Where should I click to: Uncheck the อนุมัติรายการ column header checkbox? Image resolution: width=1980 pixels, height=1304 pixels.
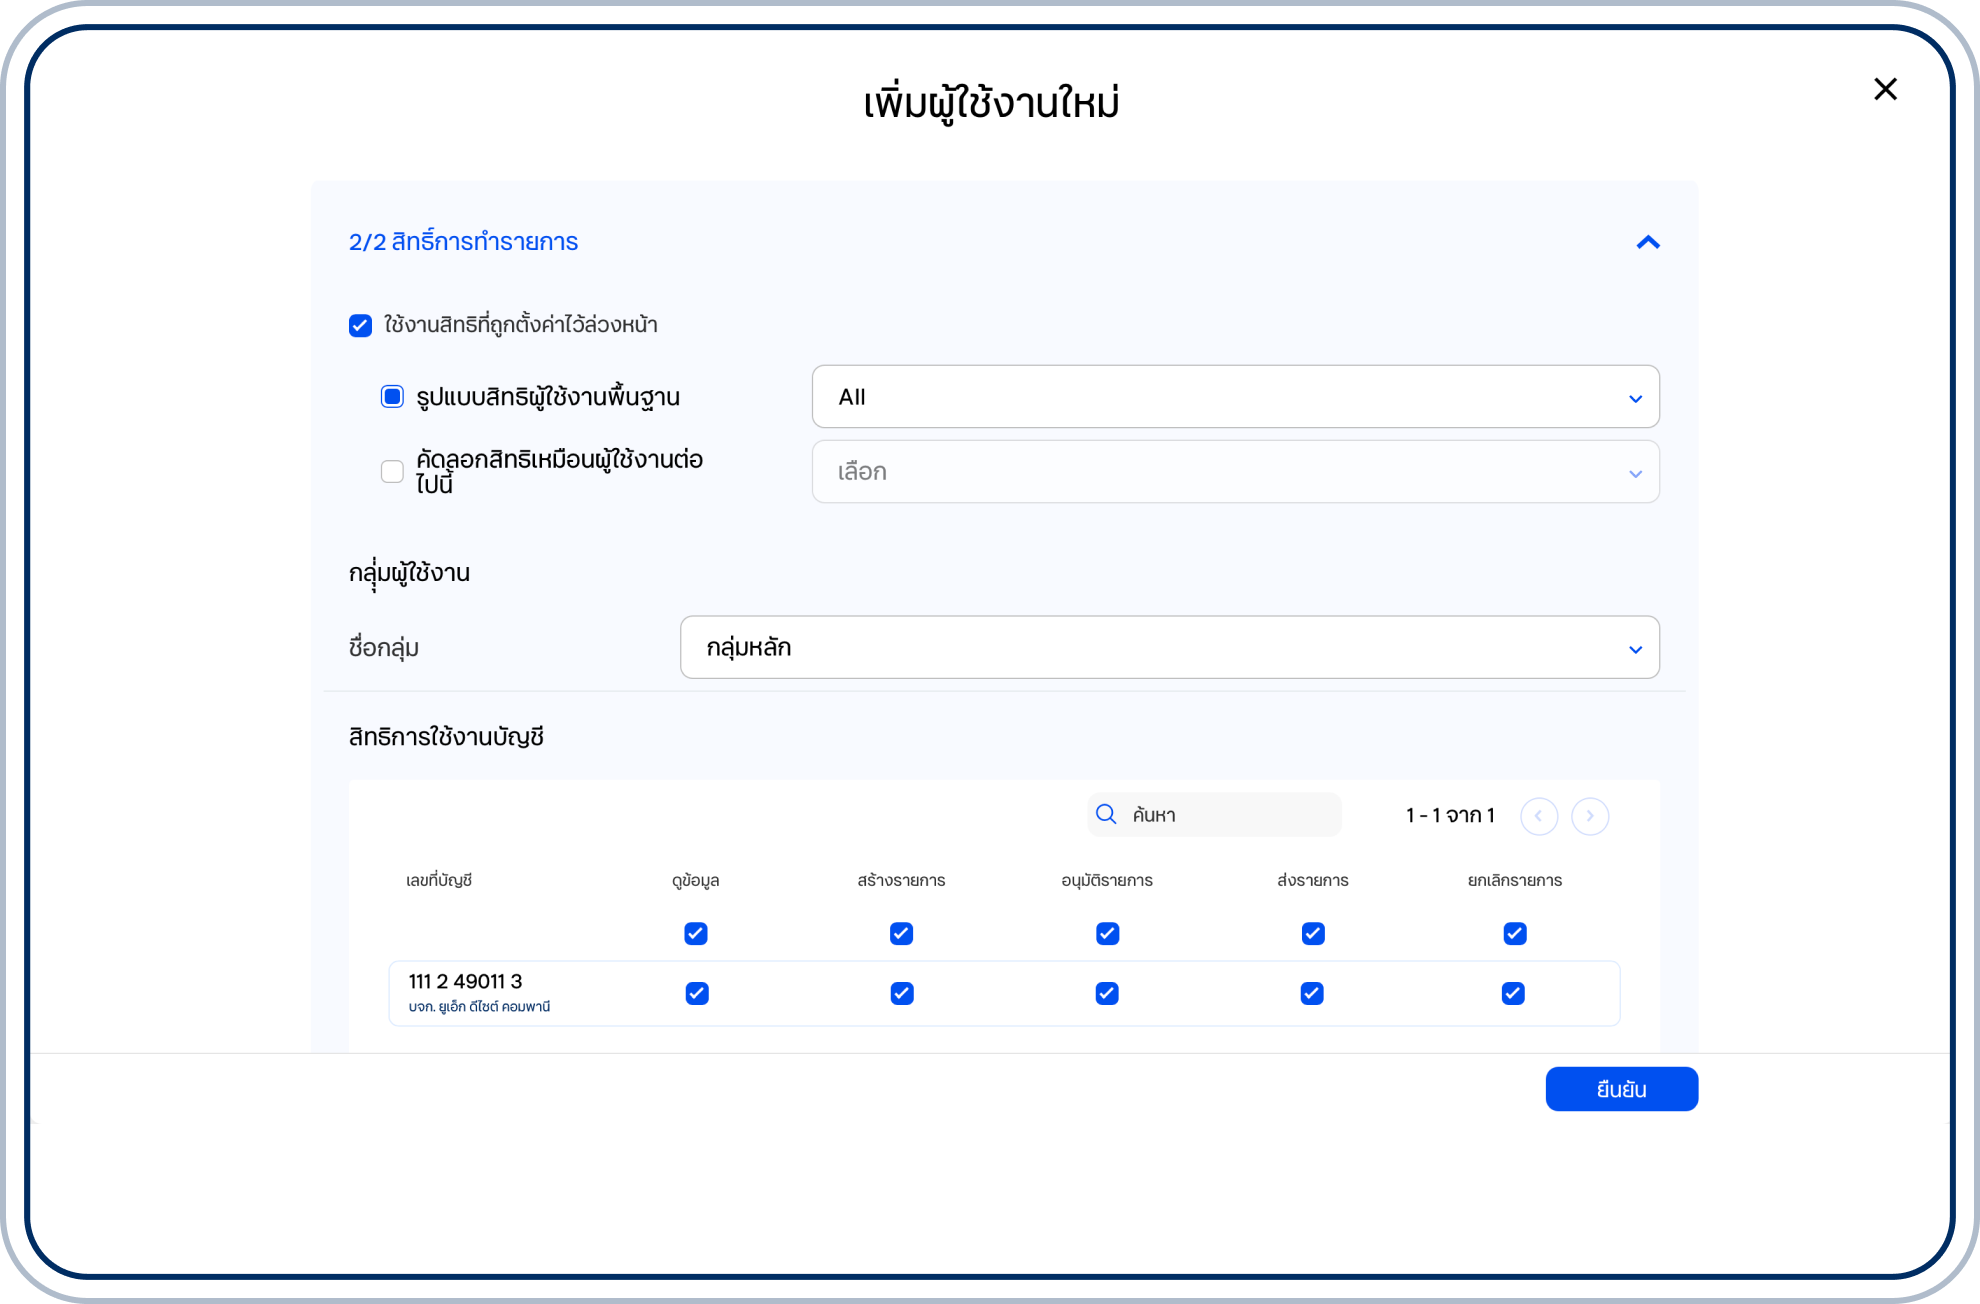coord(1107,934)
